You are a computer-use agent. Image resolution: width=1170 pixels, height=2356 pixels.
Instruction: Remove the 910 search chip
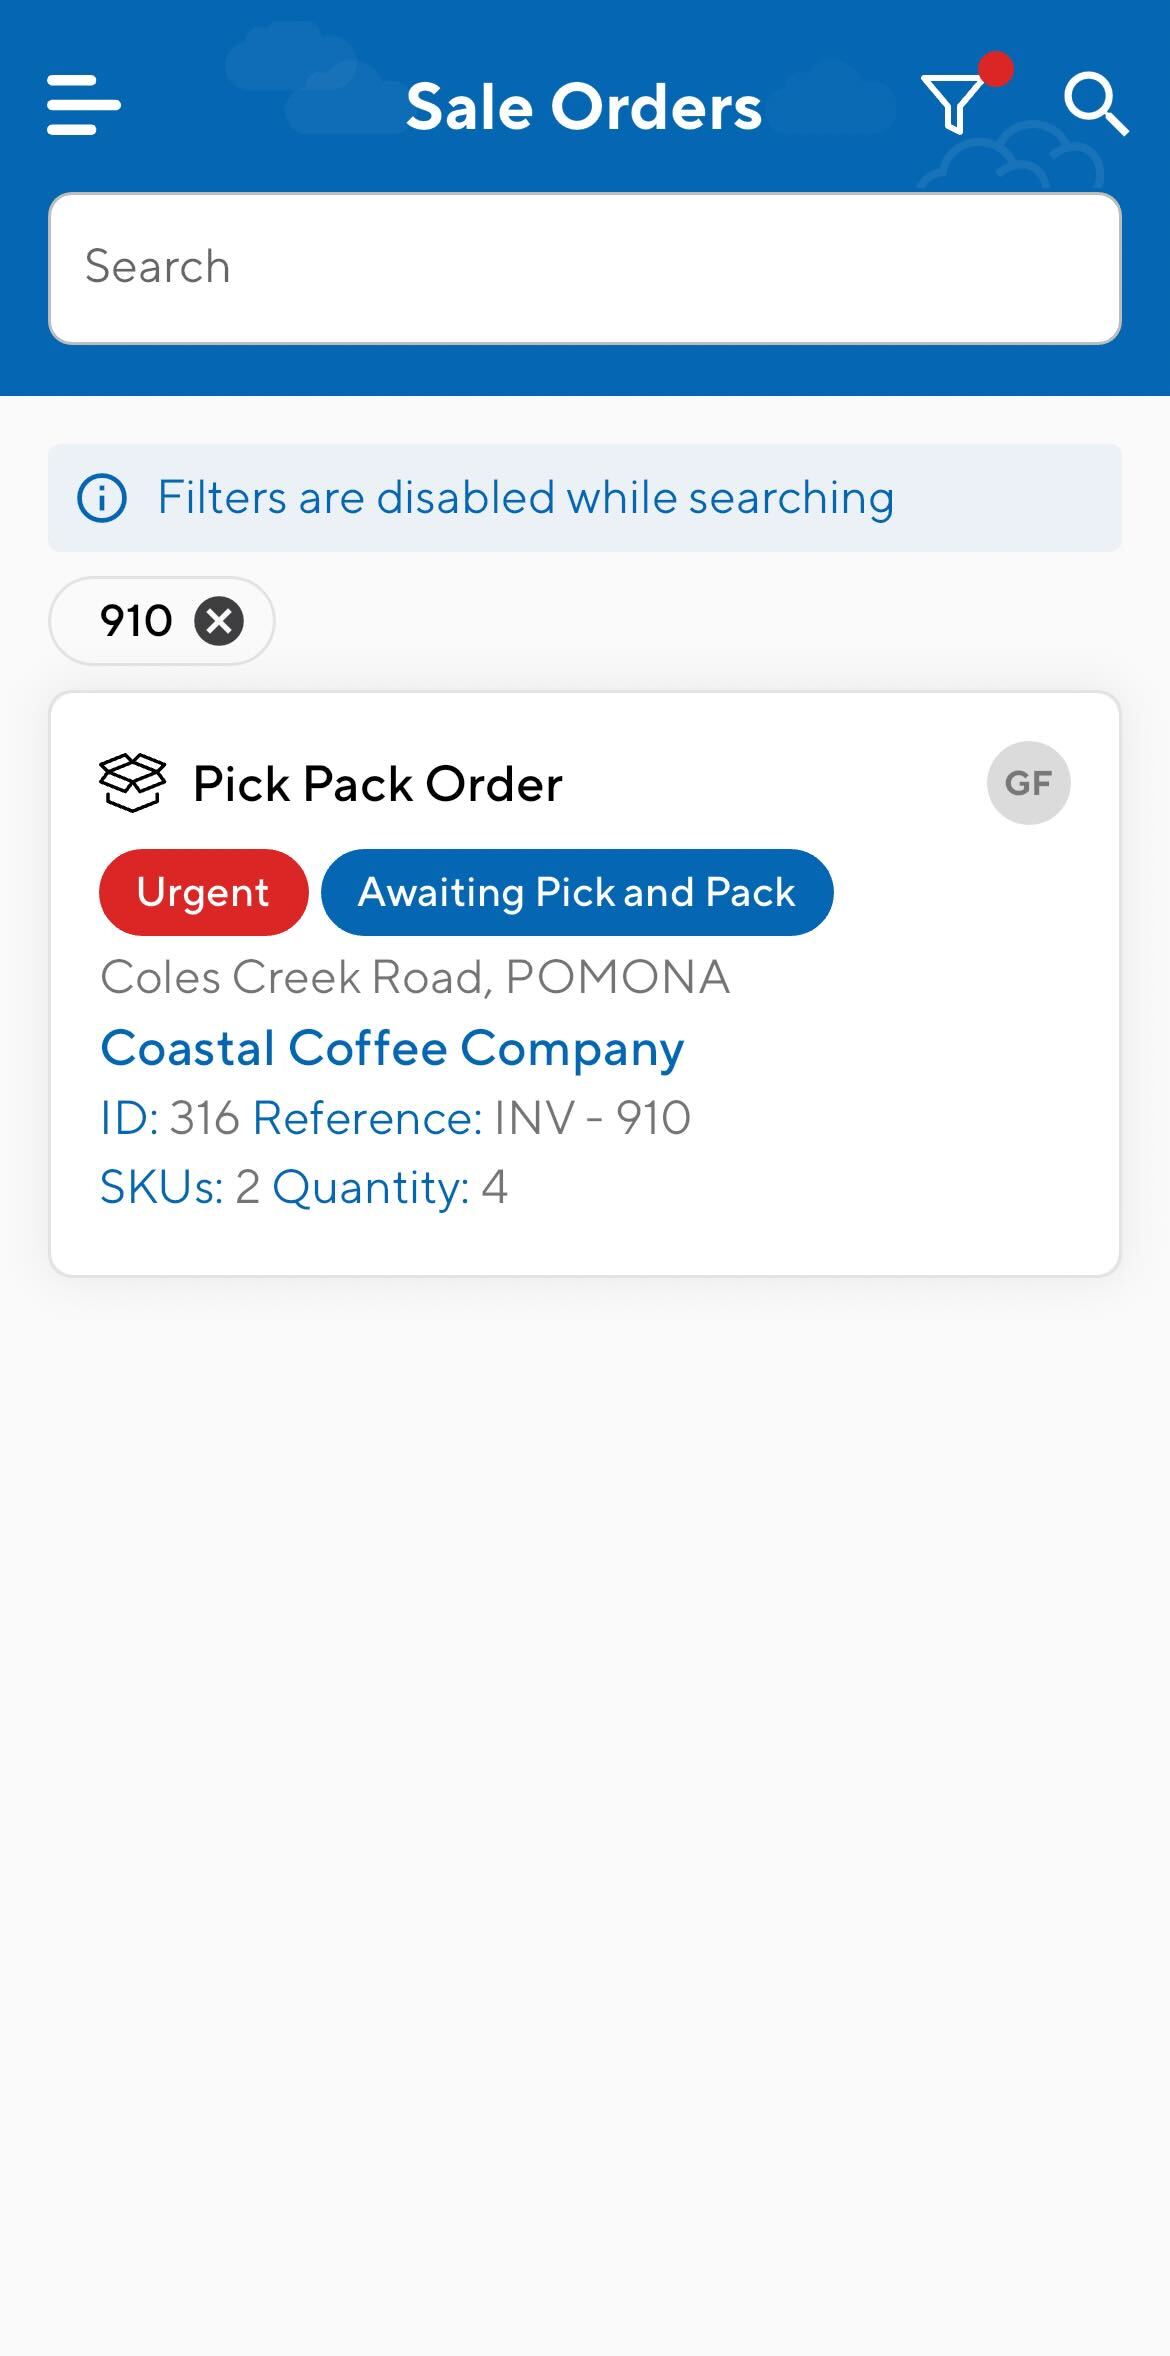point(219,621)
